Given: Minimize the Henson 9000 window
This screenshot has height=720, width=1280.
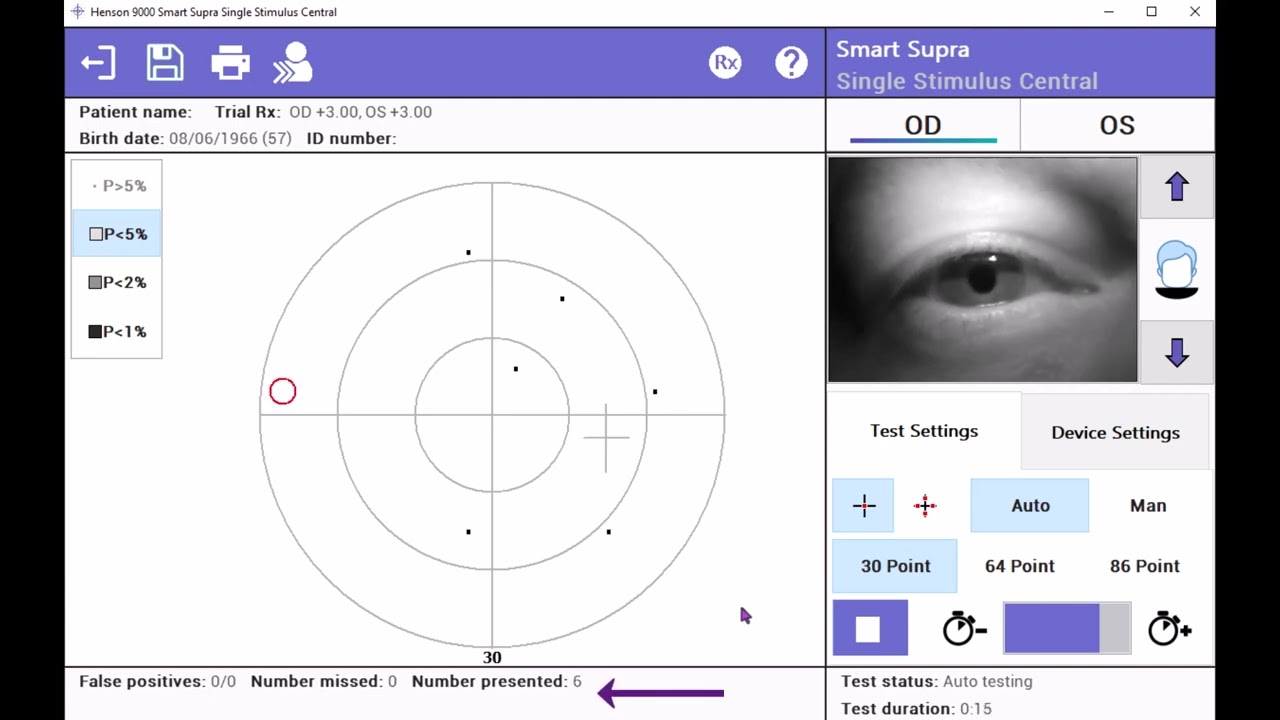Looking at the screenshot, I should (1109, 12).
